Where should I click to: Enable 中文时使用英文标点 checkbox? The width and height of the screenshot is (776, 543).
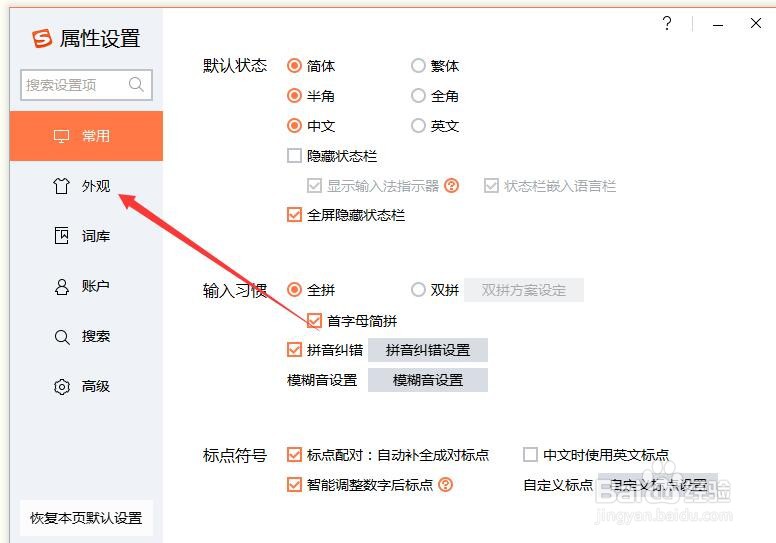[530, 454]
